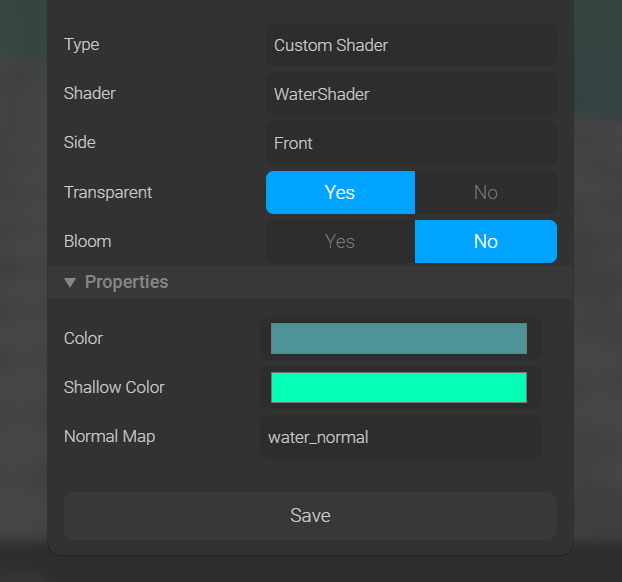Open the Type dropdown showing Custom Shader

coord(410,45)
